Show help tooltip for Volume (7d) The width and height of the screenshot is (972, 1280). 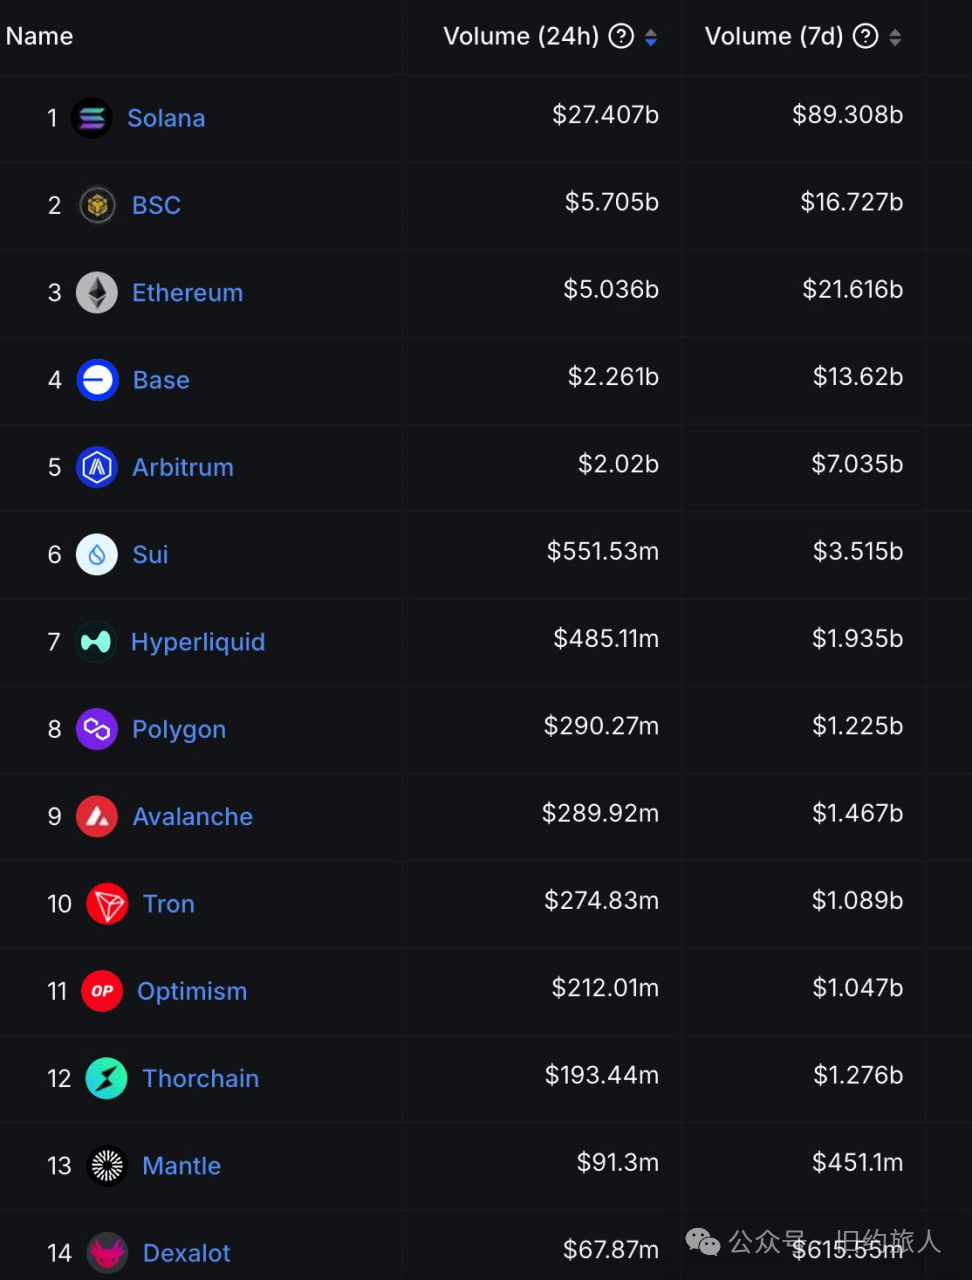click(x=866, y=37)
